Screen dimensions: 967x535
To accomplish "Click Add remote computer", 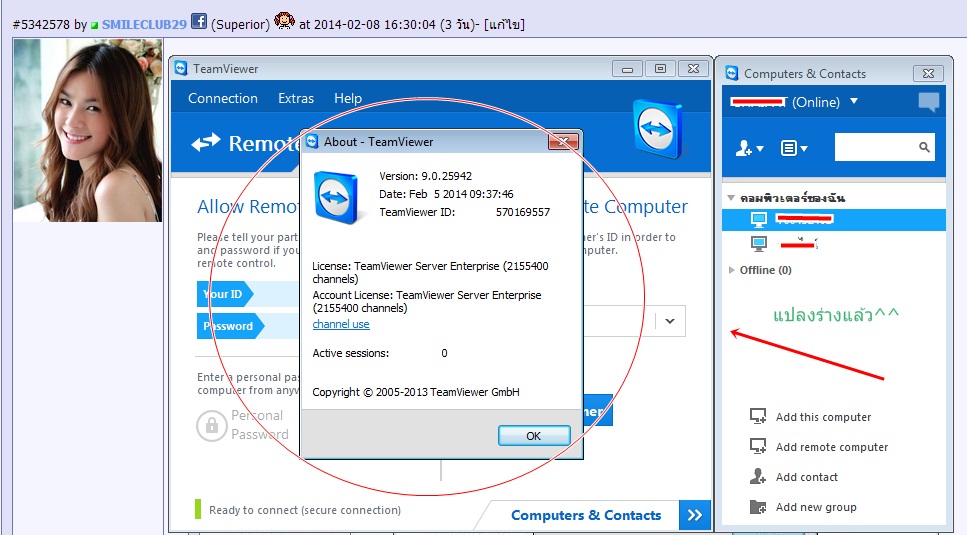I will [832, 447].
